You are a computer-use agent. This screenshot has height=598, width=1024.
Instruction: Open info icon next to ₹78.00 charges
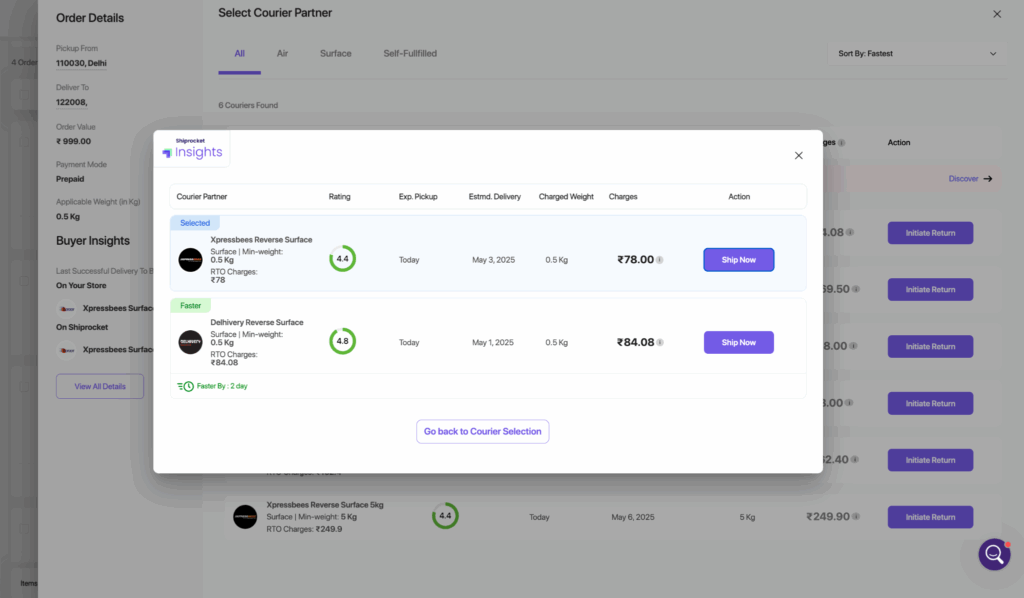pyautogui.click(x=660, y=260)
